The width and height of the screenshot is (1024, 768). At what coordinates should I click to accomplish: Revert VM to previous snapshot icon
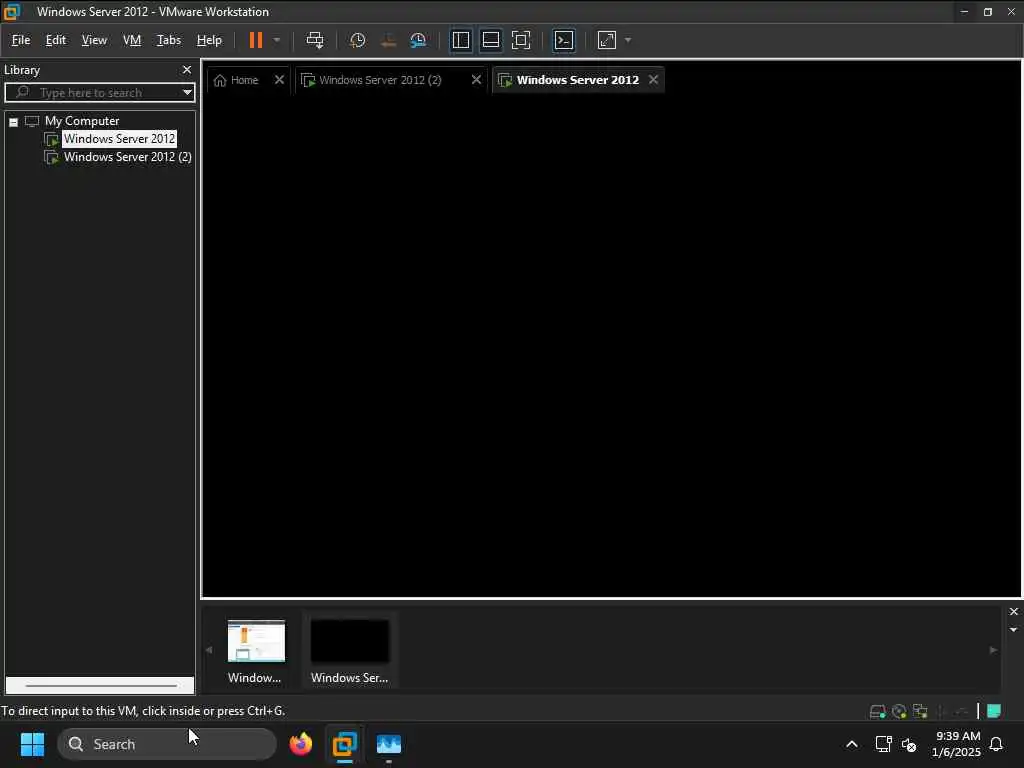[388, 40]
